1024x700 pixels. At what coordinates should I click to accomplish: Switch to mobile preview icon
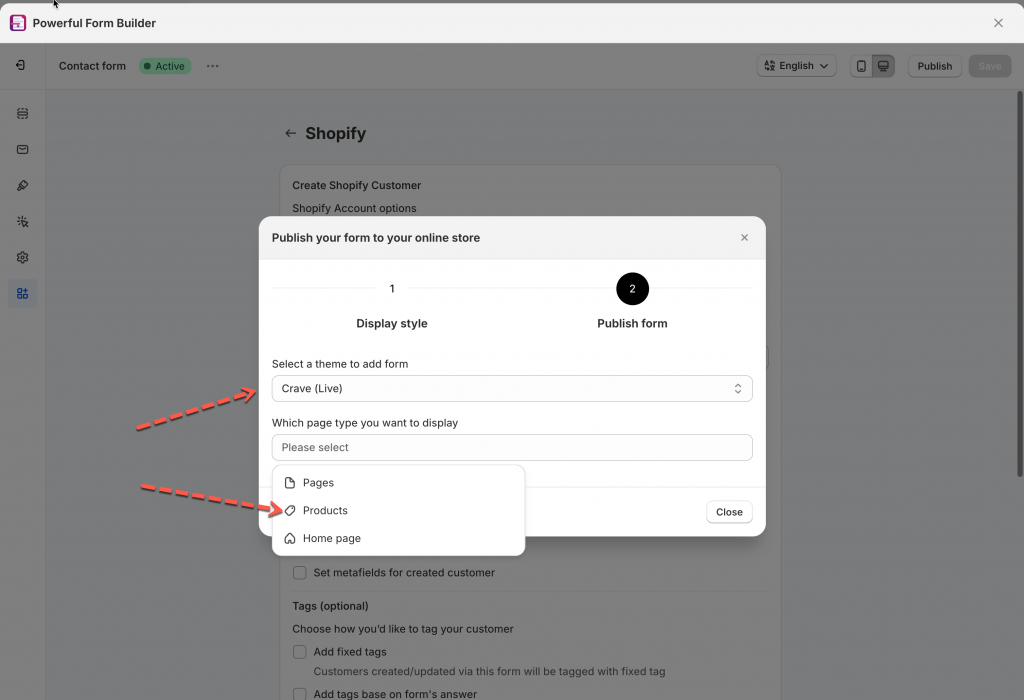[x=861, y=66]
